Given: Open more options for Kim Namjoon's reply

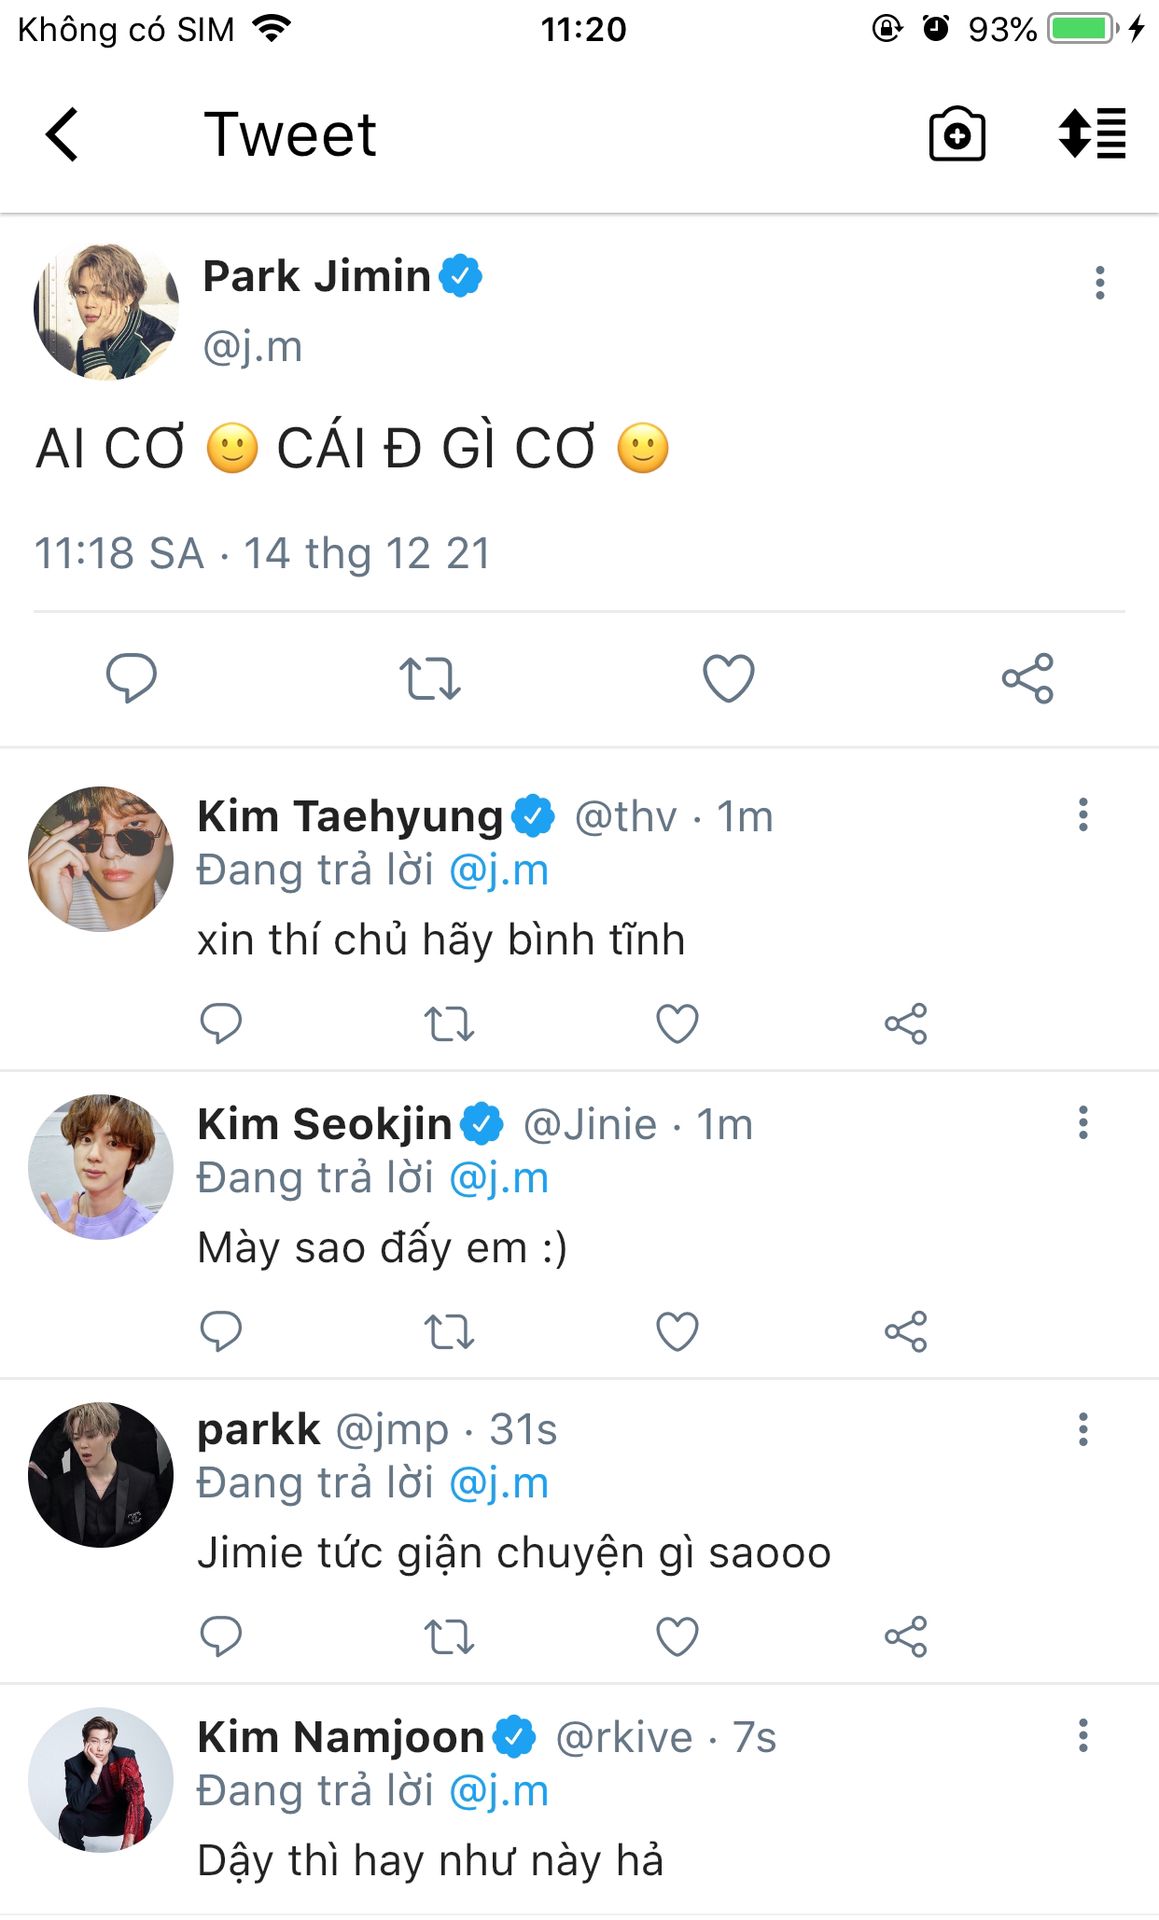Looking at the screenshot, I should tap(1083, 1735).
